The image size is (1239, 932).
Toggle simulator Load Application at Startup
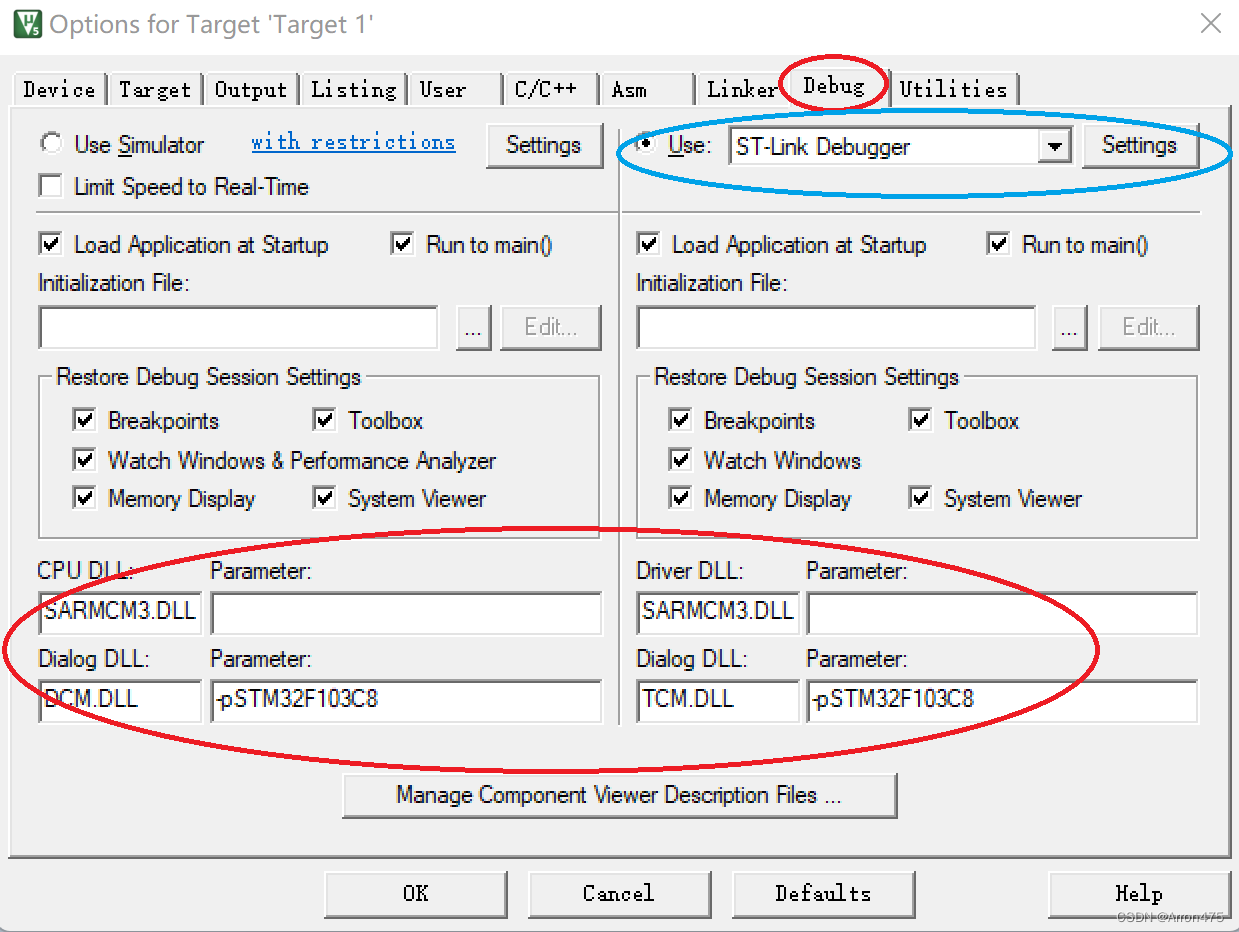point(49,244)
